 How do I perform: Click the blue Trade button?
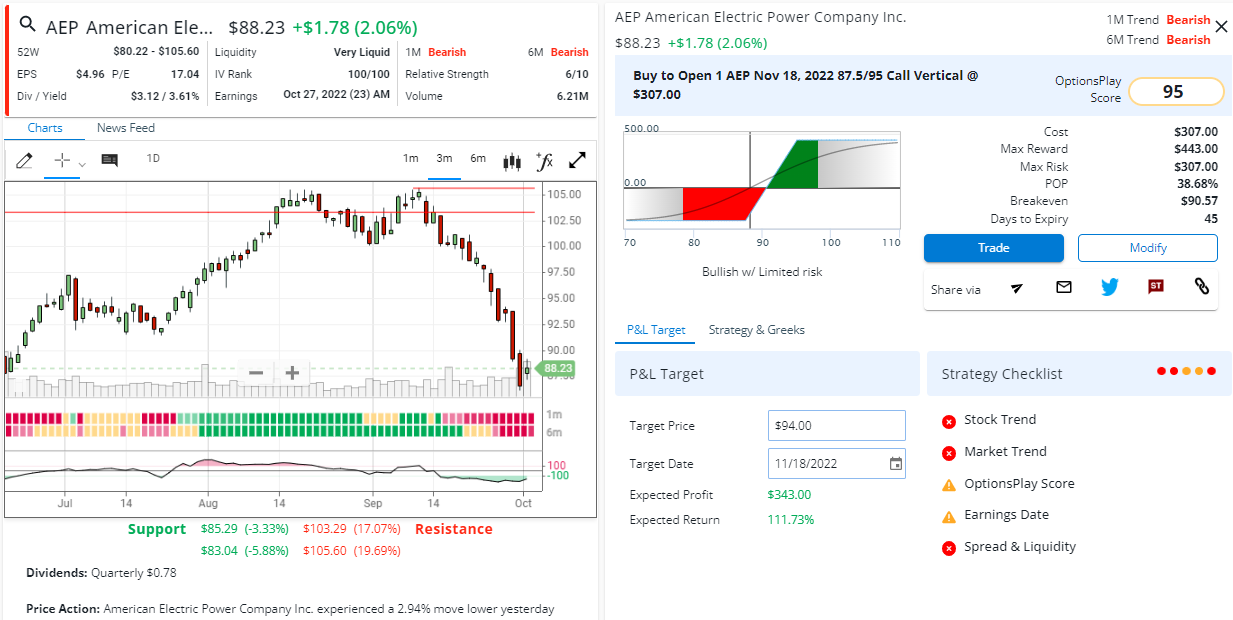(x=993, y=248)
